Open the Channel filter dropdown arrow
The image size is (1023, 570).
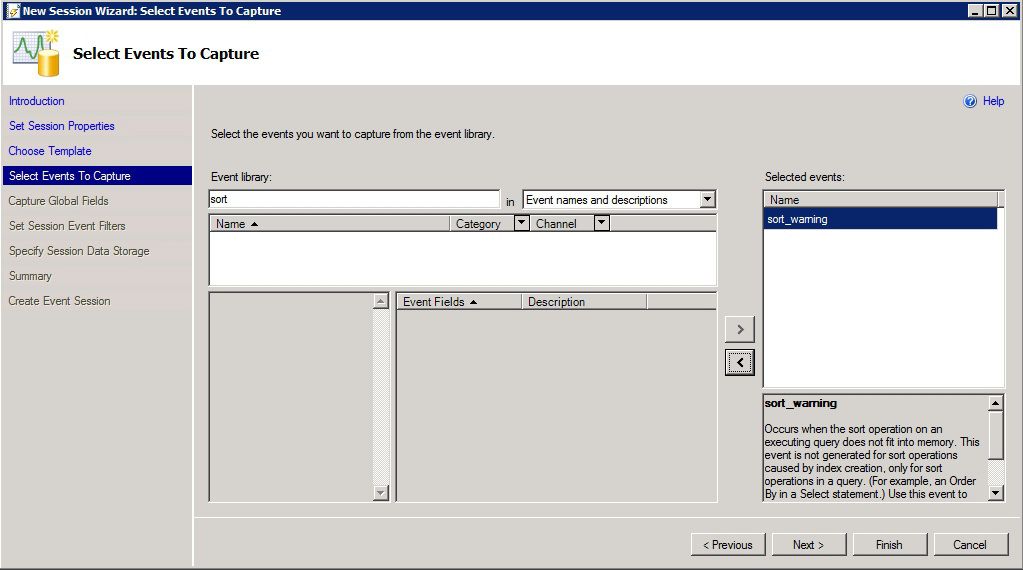click(x=602, y=223)
